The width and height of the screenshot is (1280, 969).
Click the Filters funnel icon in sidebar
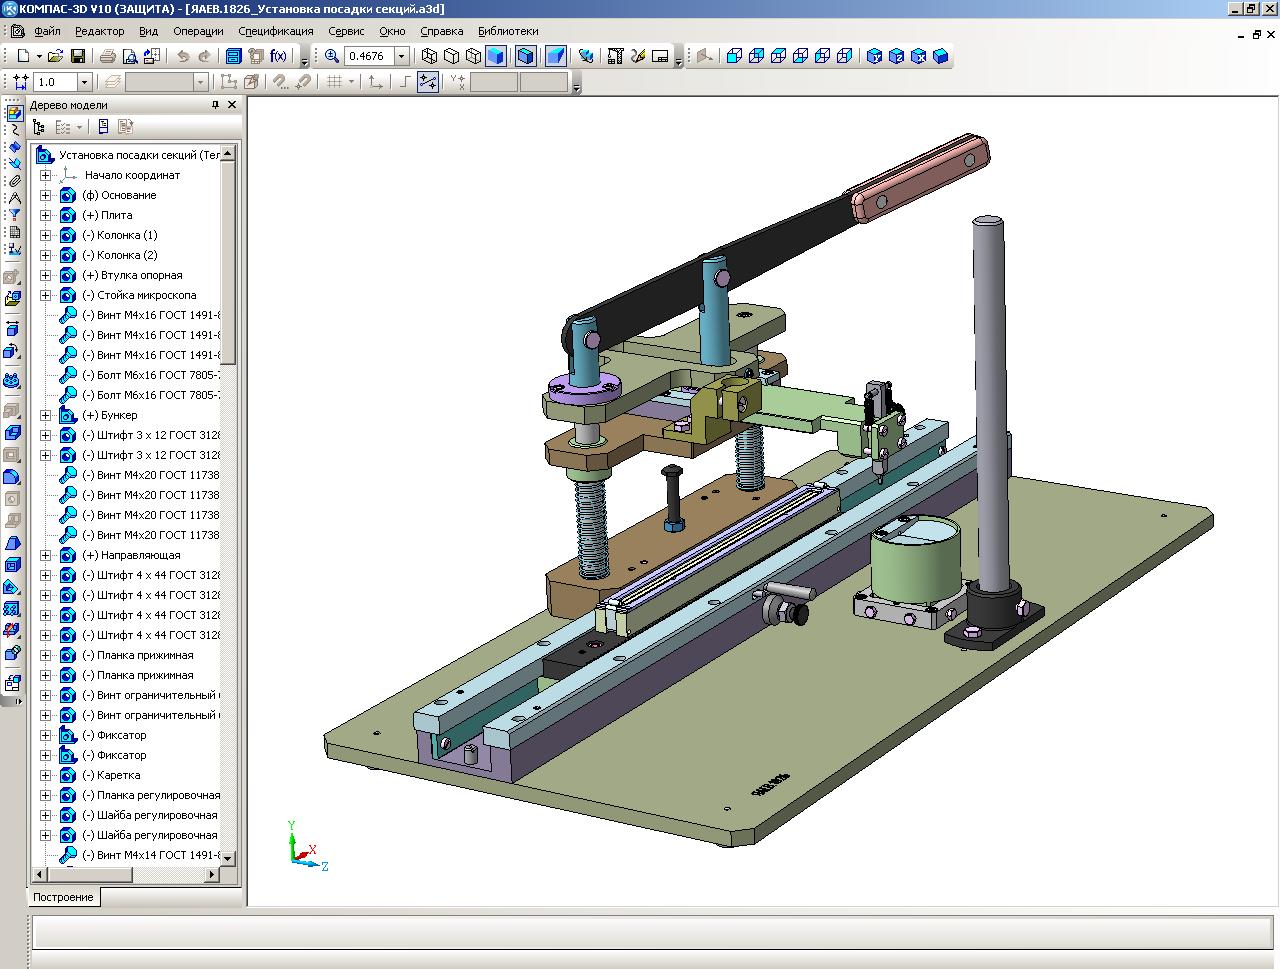pyautogui.click(x=13, y=215)
